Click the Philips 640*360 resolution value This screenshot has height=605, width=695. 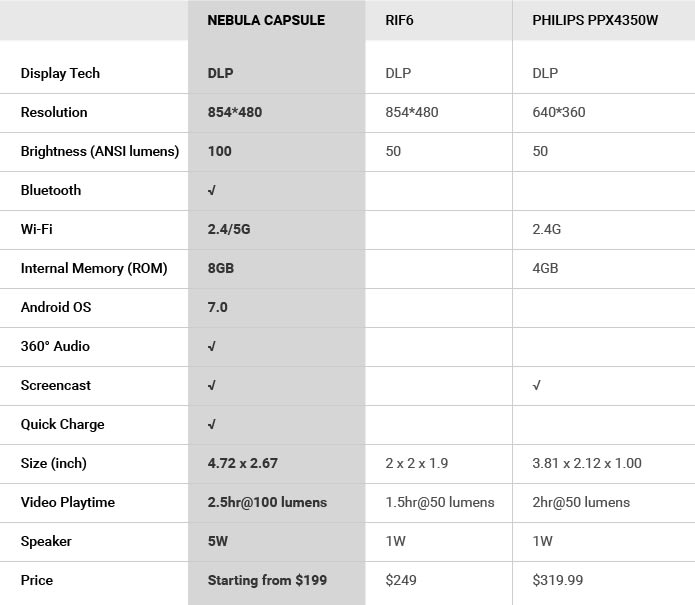point(559,112)
